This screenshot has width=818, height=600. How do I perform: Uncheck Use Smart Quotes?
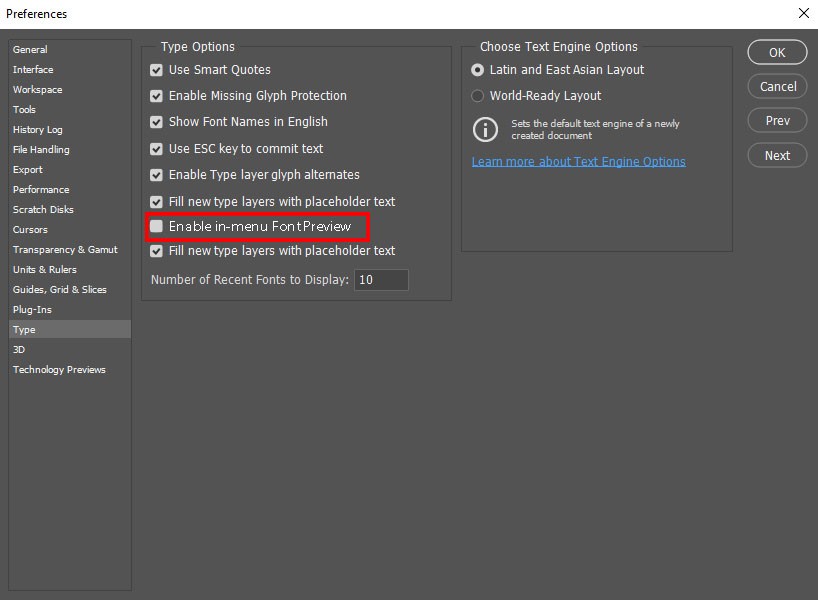tap(156, 70)
